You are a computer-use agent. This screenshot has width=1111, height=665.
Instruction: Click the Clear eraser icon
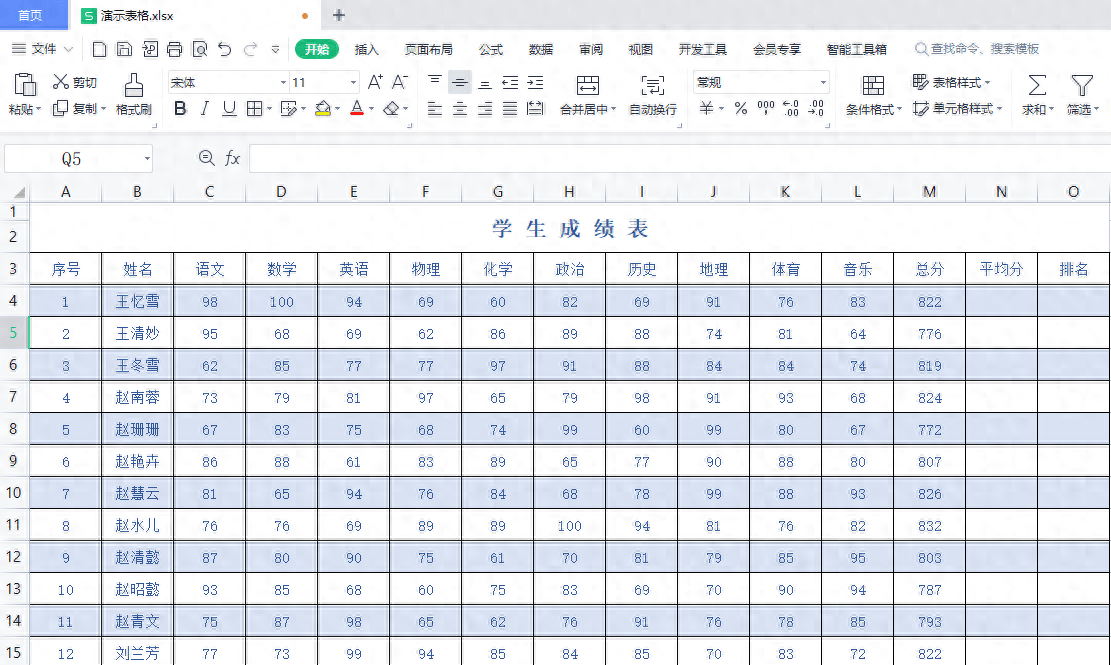pyautogui.click(x=391, y=108)
